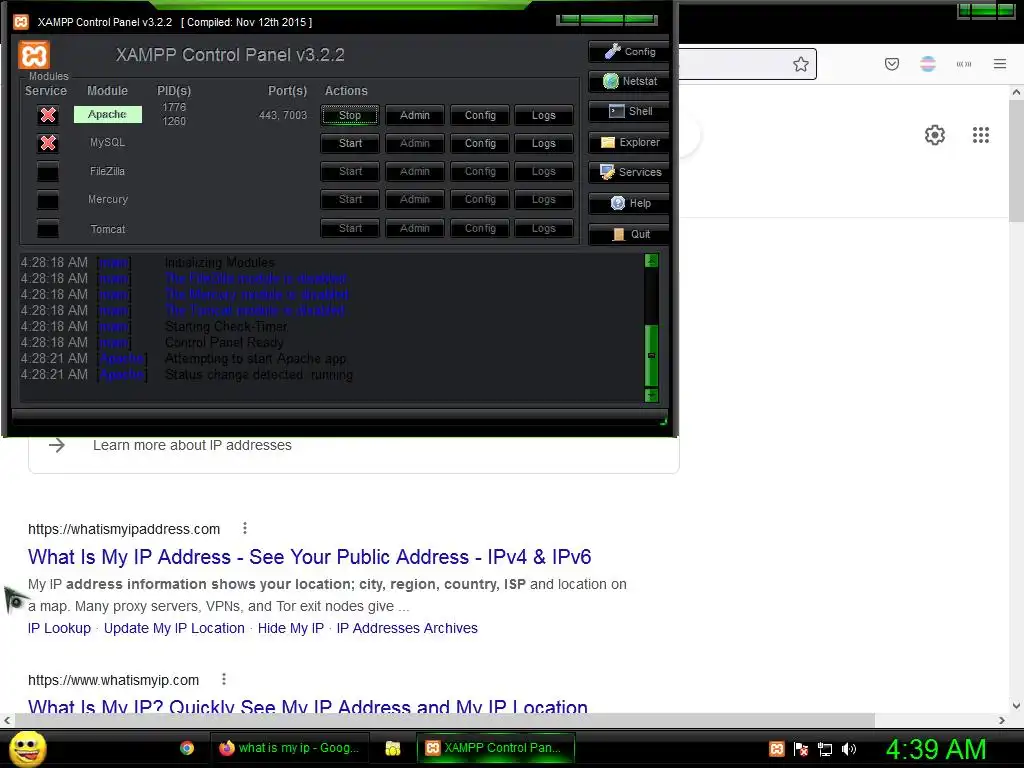Image resolution: width=1024 pixels, height=768 pixels.
Task: Open Netstat with globe icon
Action: pos(629,81)
